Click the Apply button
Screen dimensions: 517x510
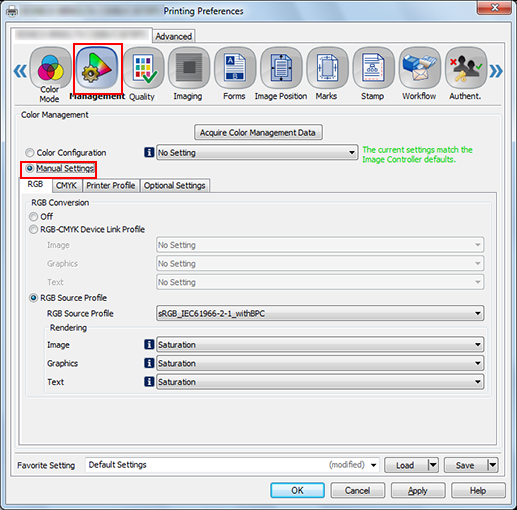(x=418, y=490)
